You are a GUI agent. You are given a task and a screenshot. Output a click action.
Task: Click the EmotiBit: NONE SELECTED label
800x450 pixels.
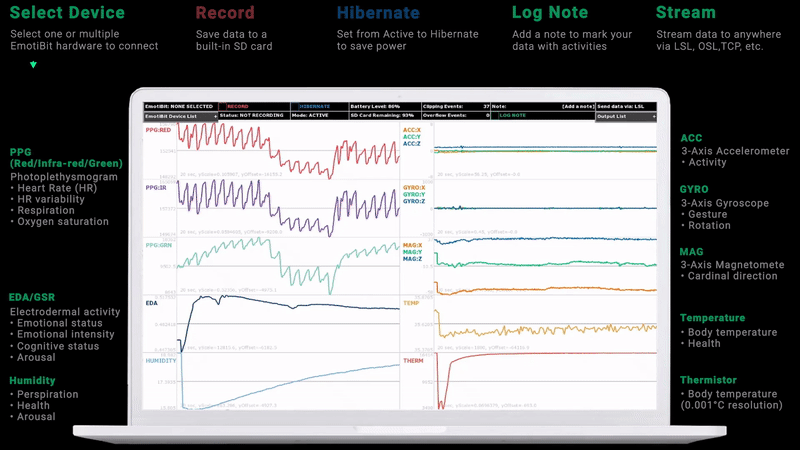(x=179, y=107)
